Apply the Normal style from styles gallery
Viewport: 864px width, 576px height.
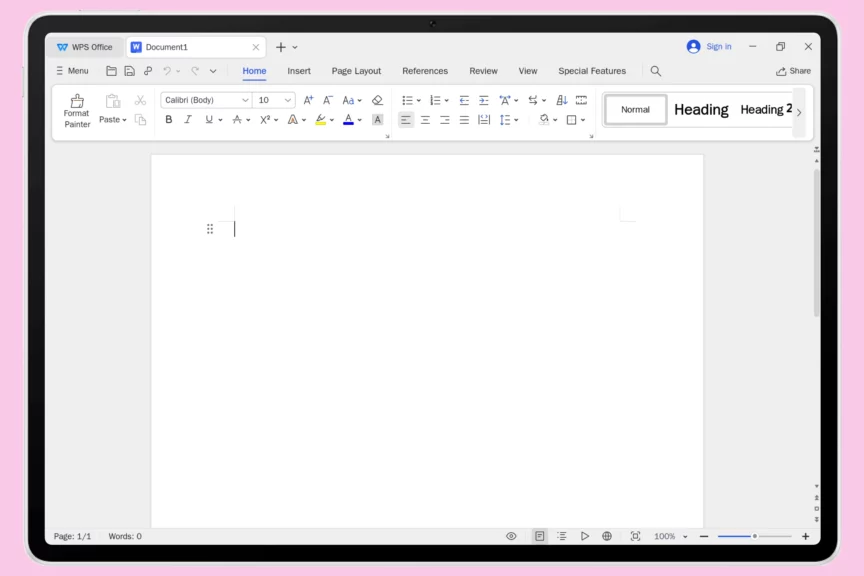[635, 110]
